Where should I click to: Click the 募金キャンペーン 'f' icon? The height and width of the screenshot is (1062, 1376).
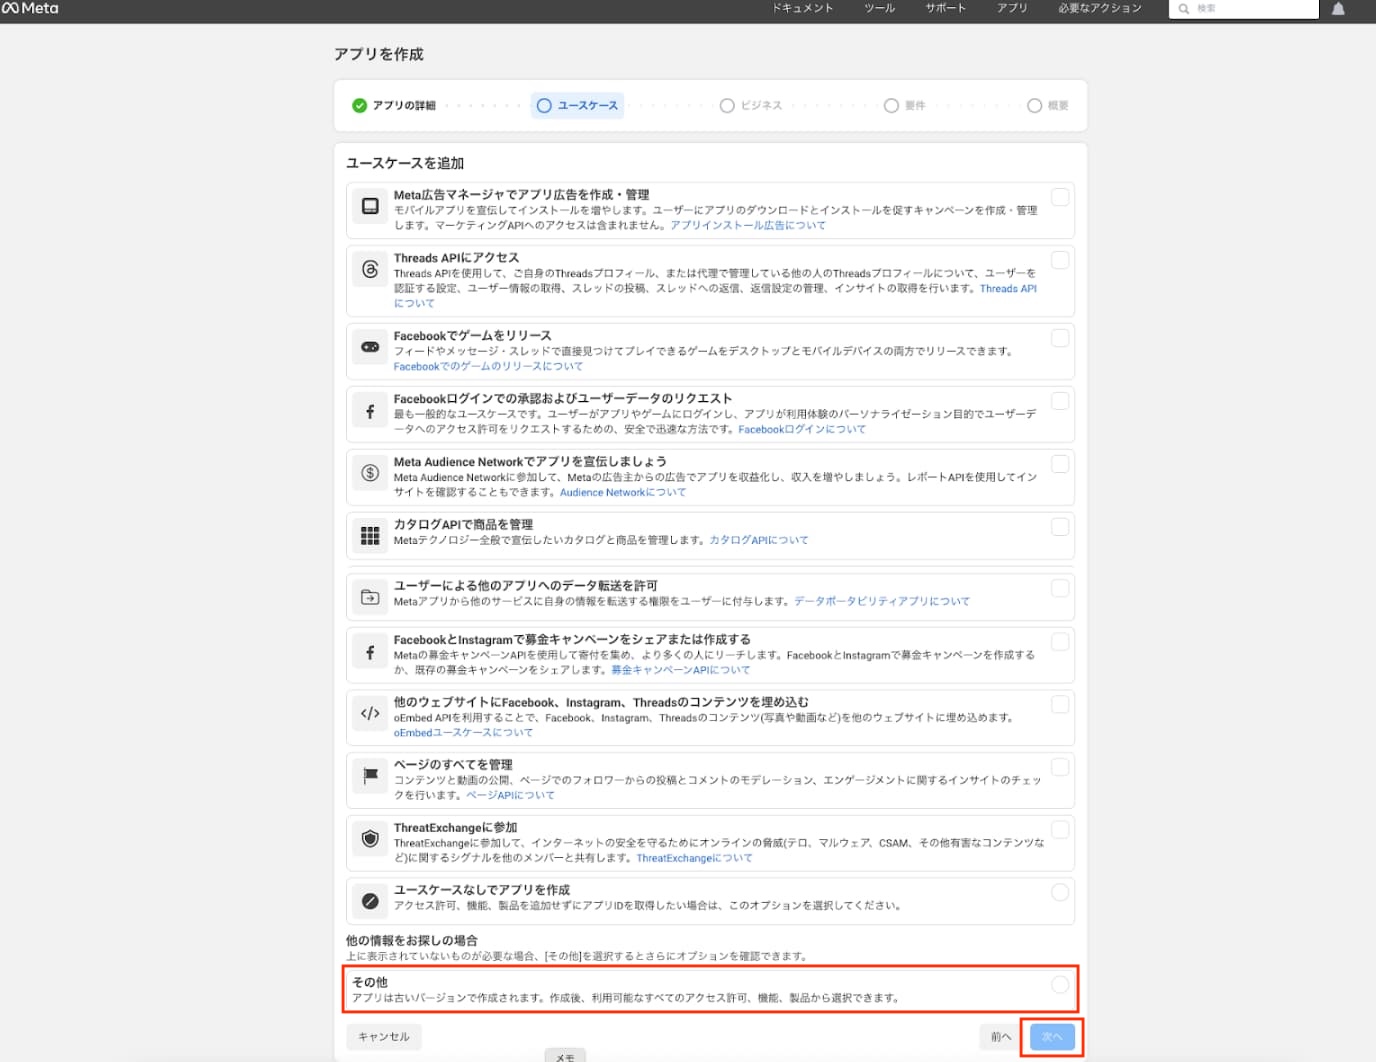tap(370, 652)
